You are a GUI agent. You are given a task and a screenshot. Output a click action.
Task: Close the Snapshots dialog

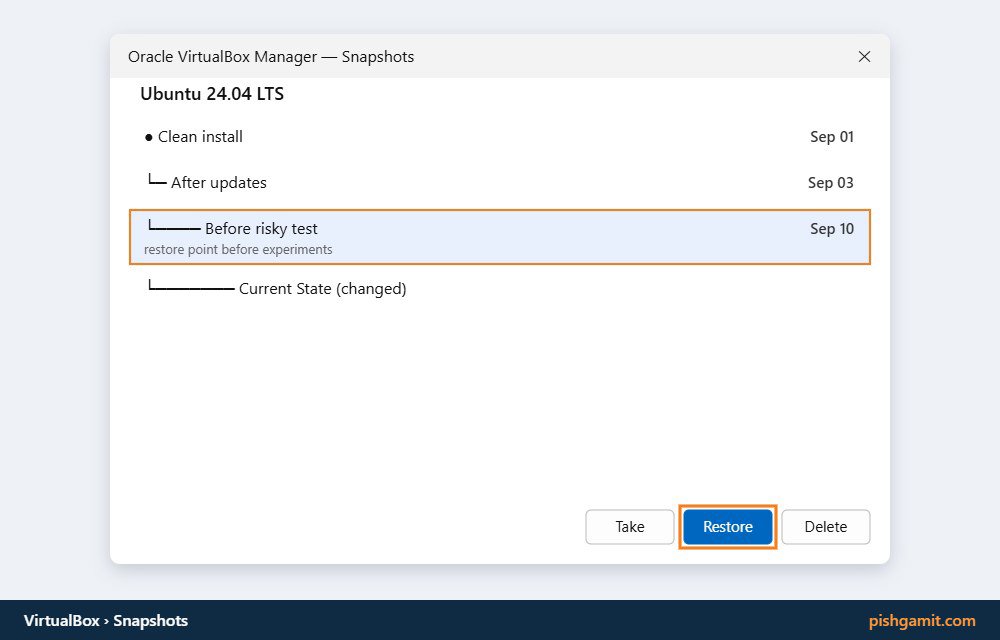point(864,57)
